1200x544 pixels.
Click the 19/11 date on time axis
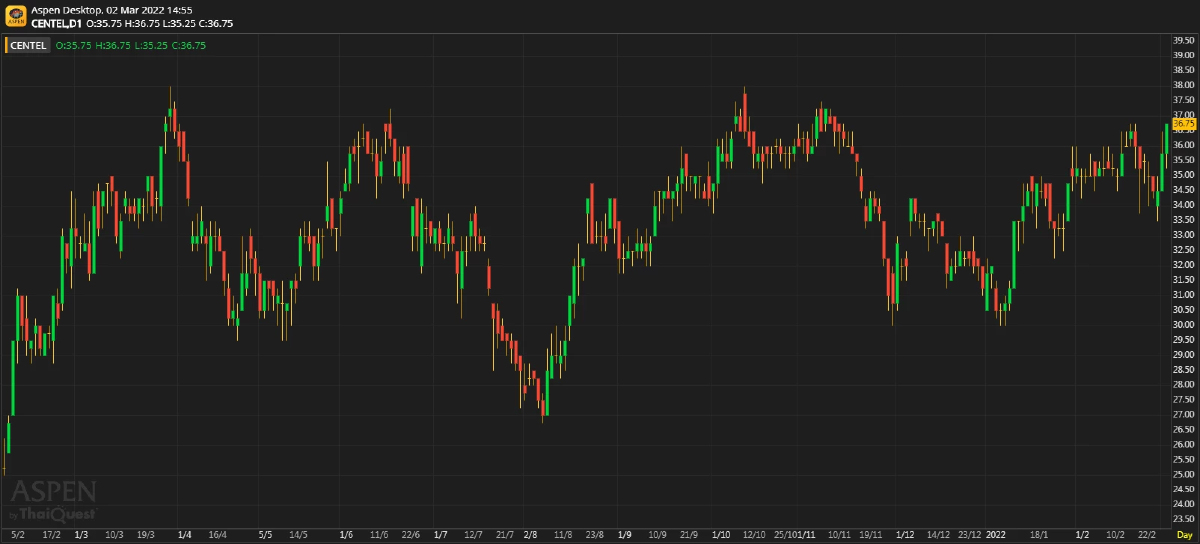point(871,535)
